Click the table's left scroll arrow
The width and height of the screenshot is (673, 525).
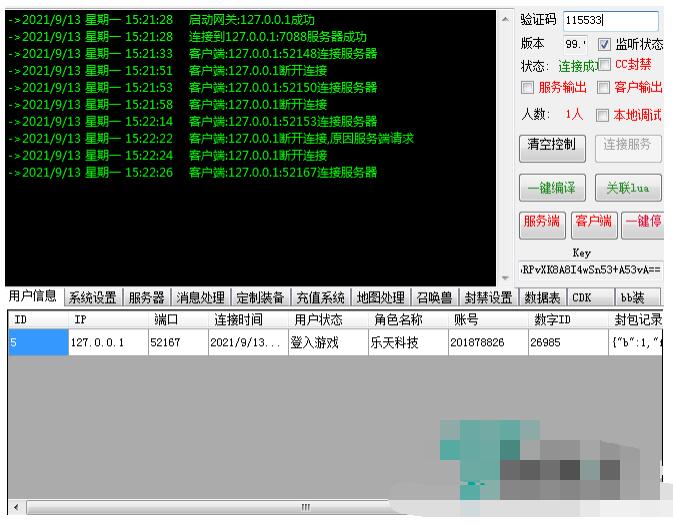(14, 508)
